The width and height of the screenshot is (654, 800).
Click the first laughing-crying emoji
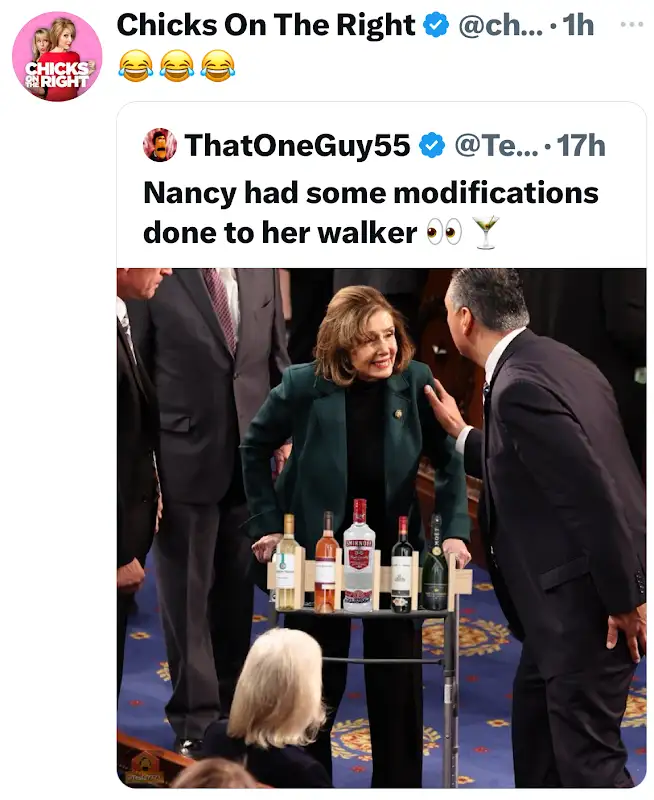coord(134,66)
